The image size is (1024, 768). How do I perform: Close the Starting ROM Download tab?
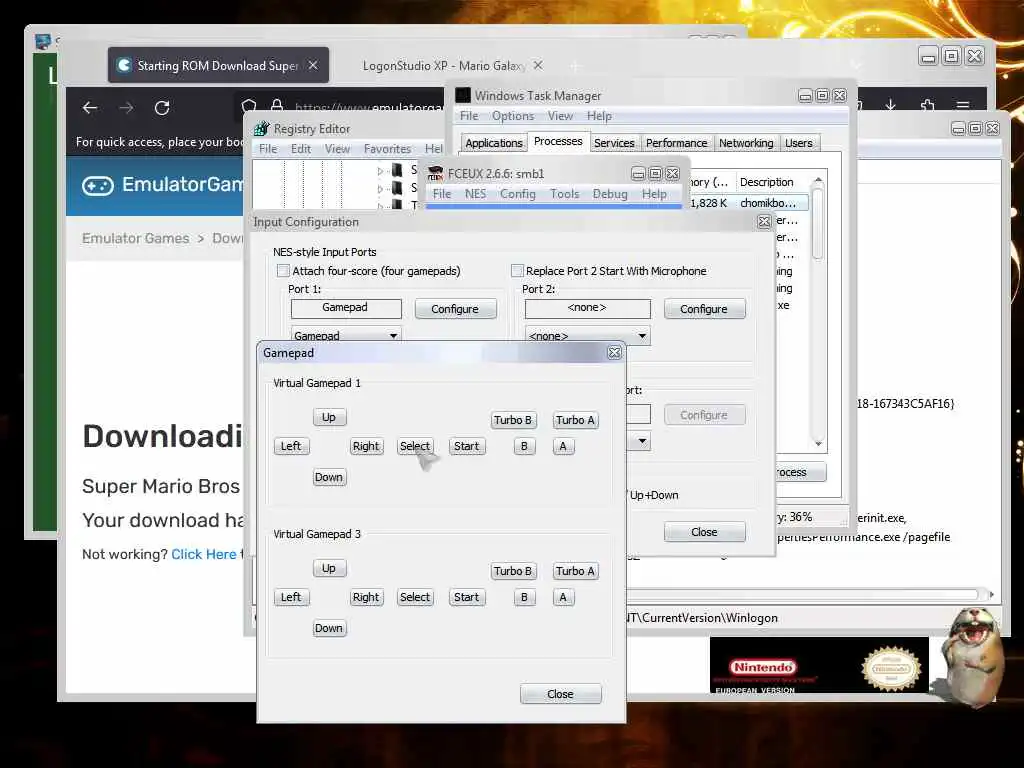point(313,65)
